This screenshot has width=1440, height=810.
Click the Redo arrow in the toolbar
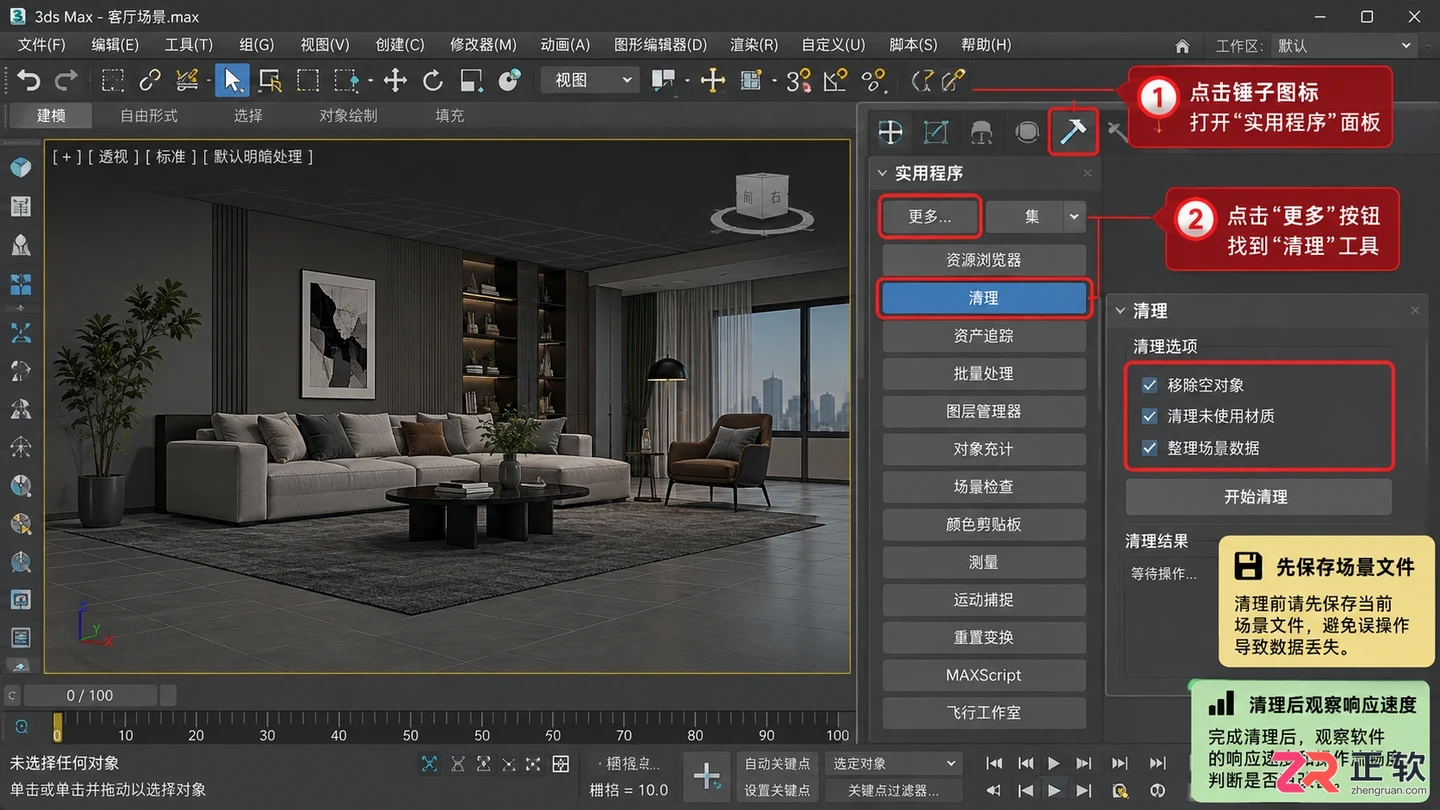click(66, 80)
